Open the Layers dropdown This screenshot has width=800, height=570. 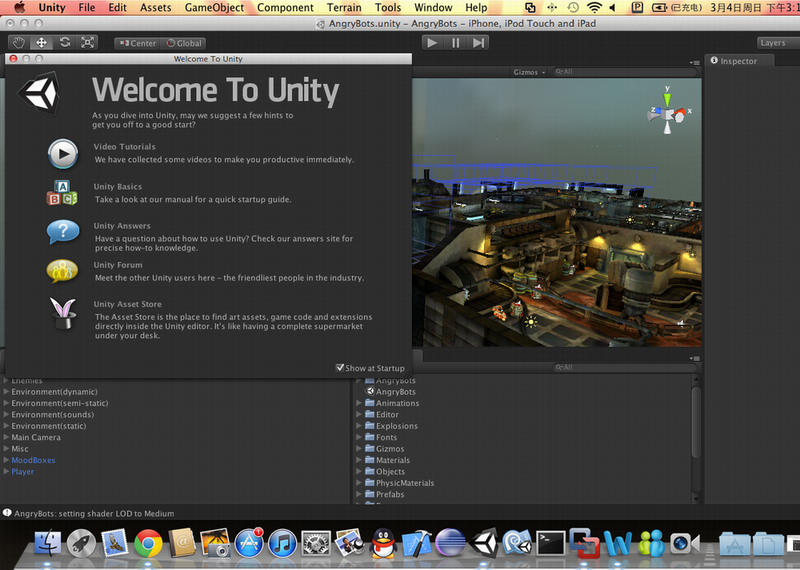778,43
